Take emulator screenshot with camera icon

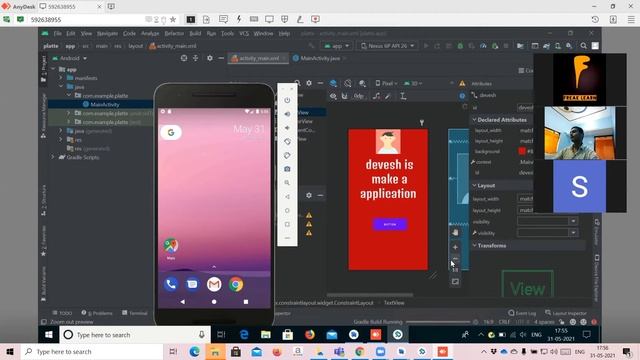point(287,169)
